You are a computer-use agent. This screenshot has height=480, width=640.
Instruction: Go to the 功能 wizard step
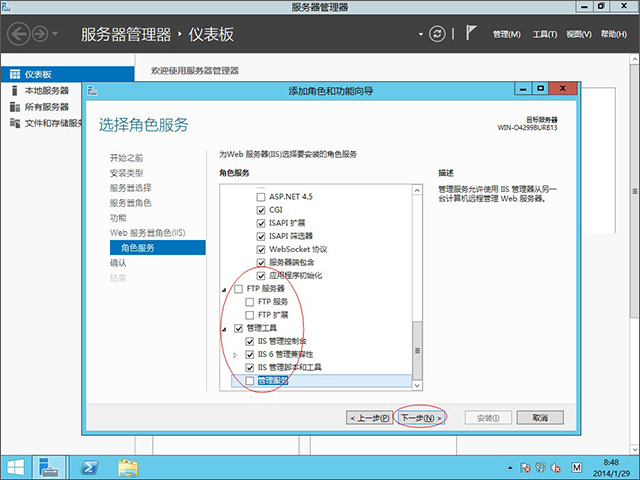point(118,218)
